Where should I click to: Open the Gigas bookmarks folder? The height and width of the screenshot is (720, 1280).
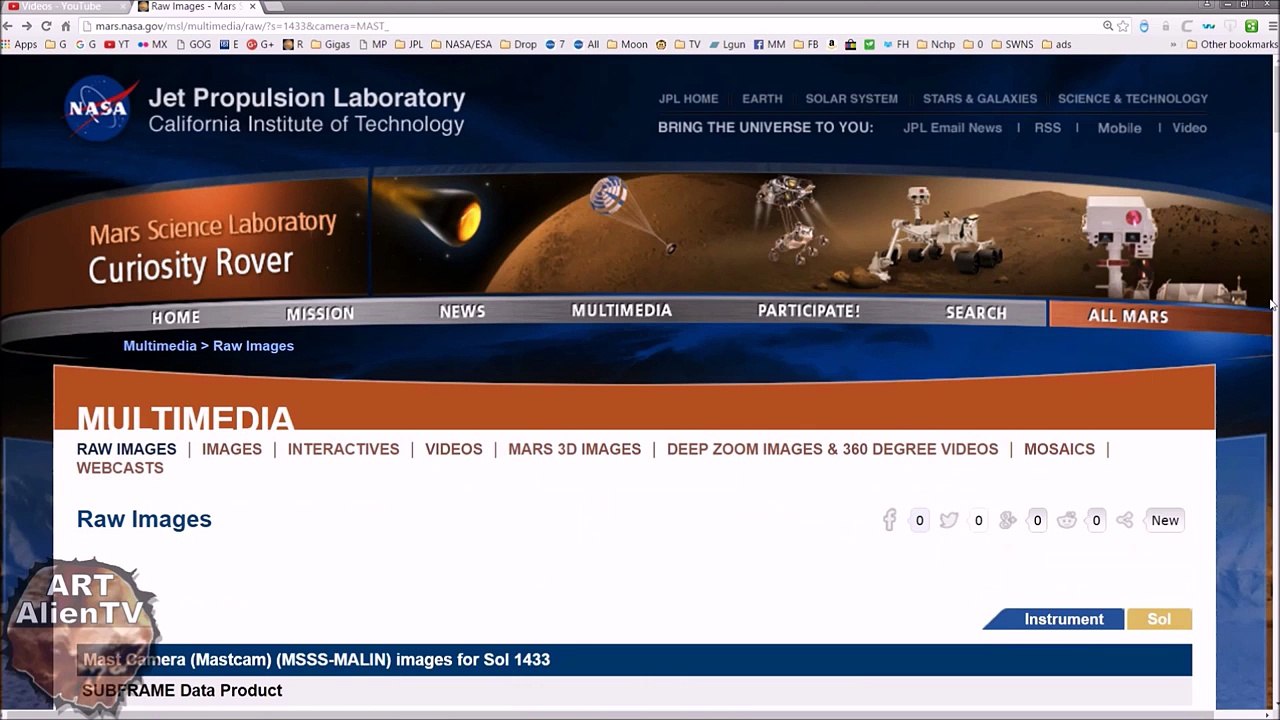click(330, 44)
